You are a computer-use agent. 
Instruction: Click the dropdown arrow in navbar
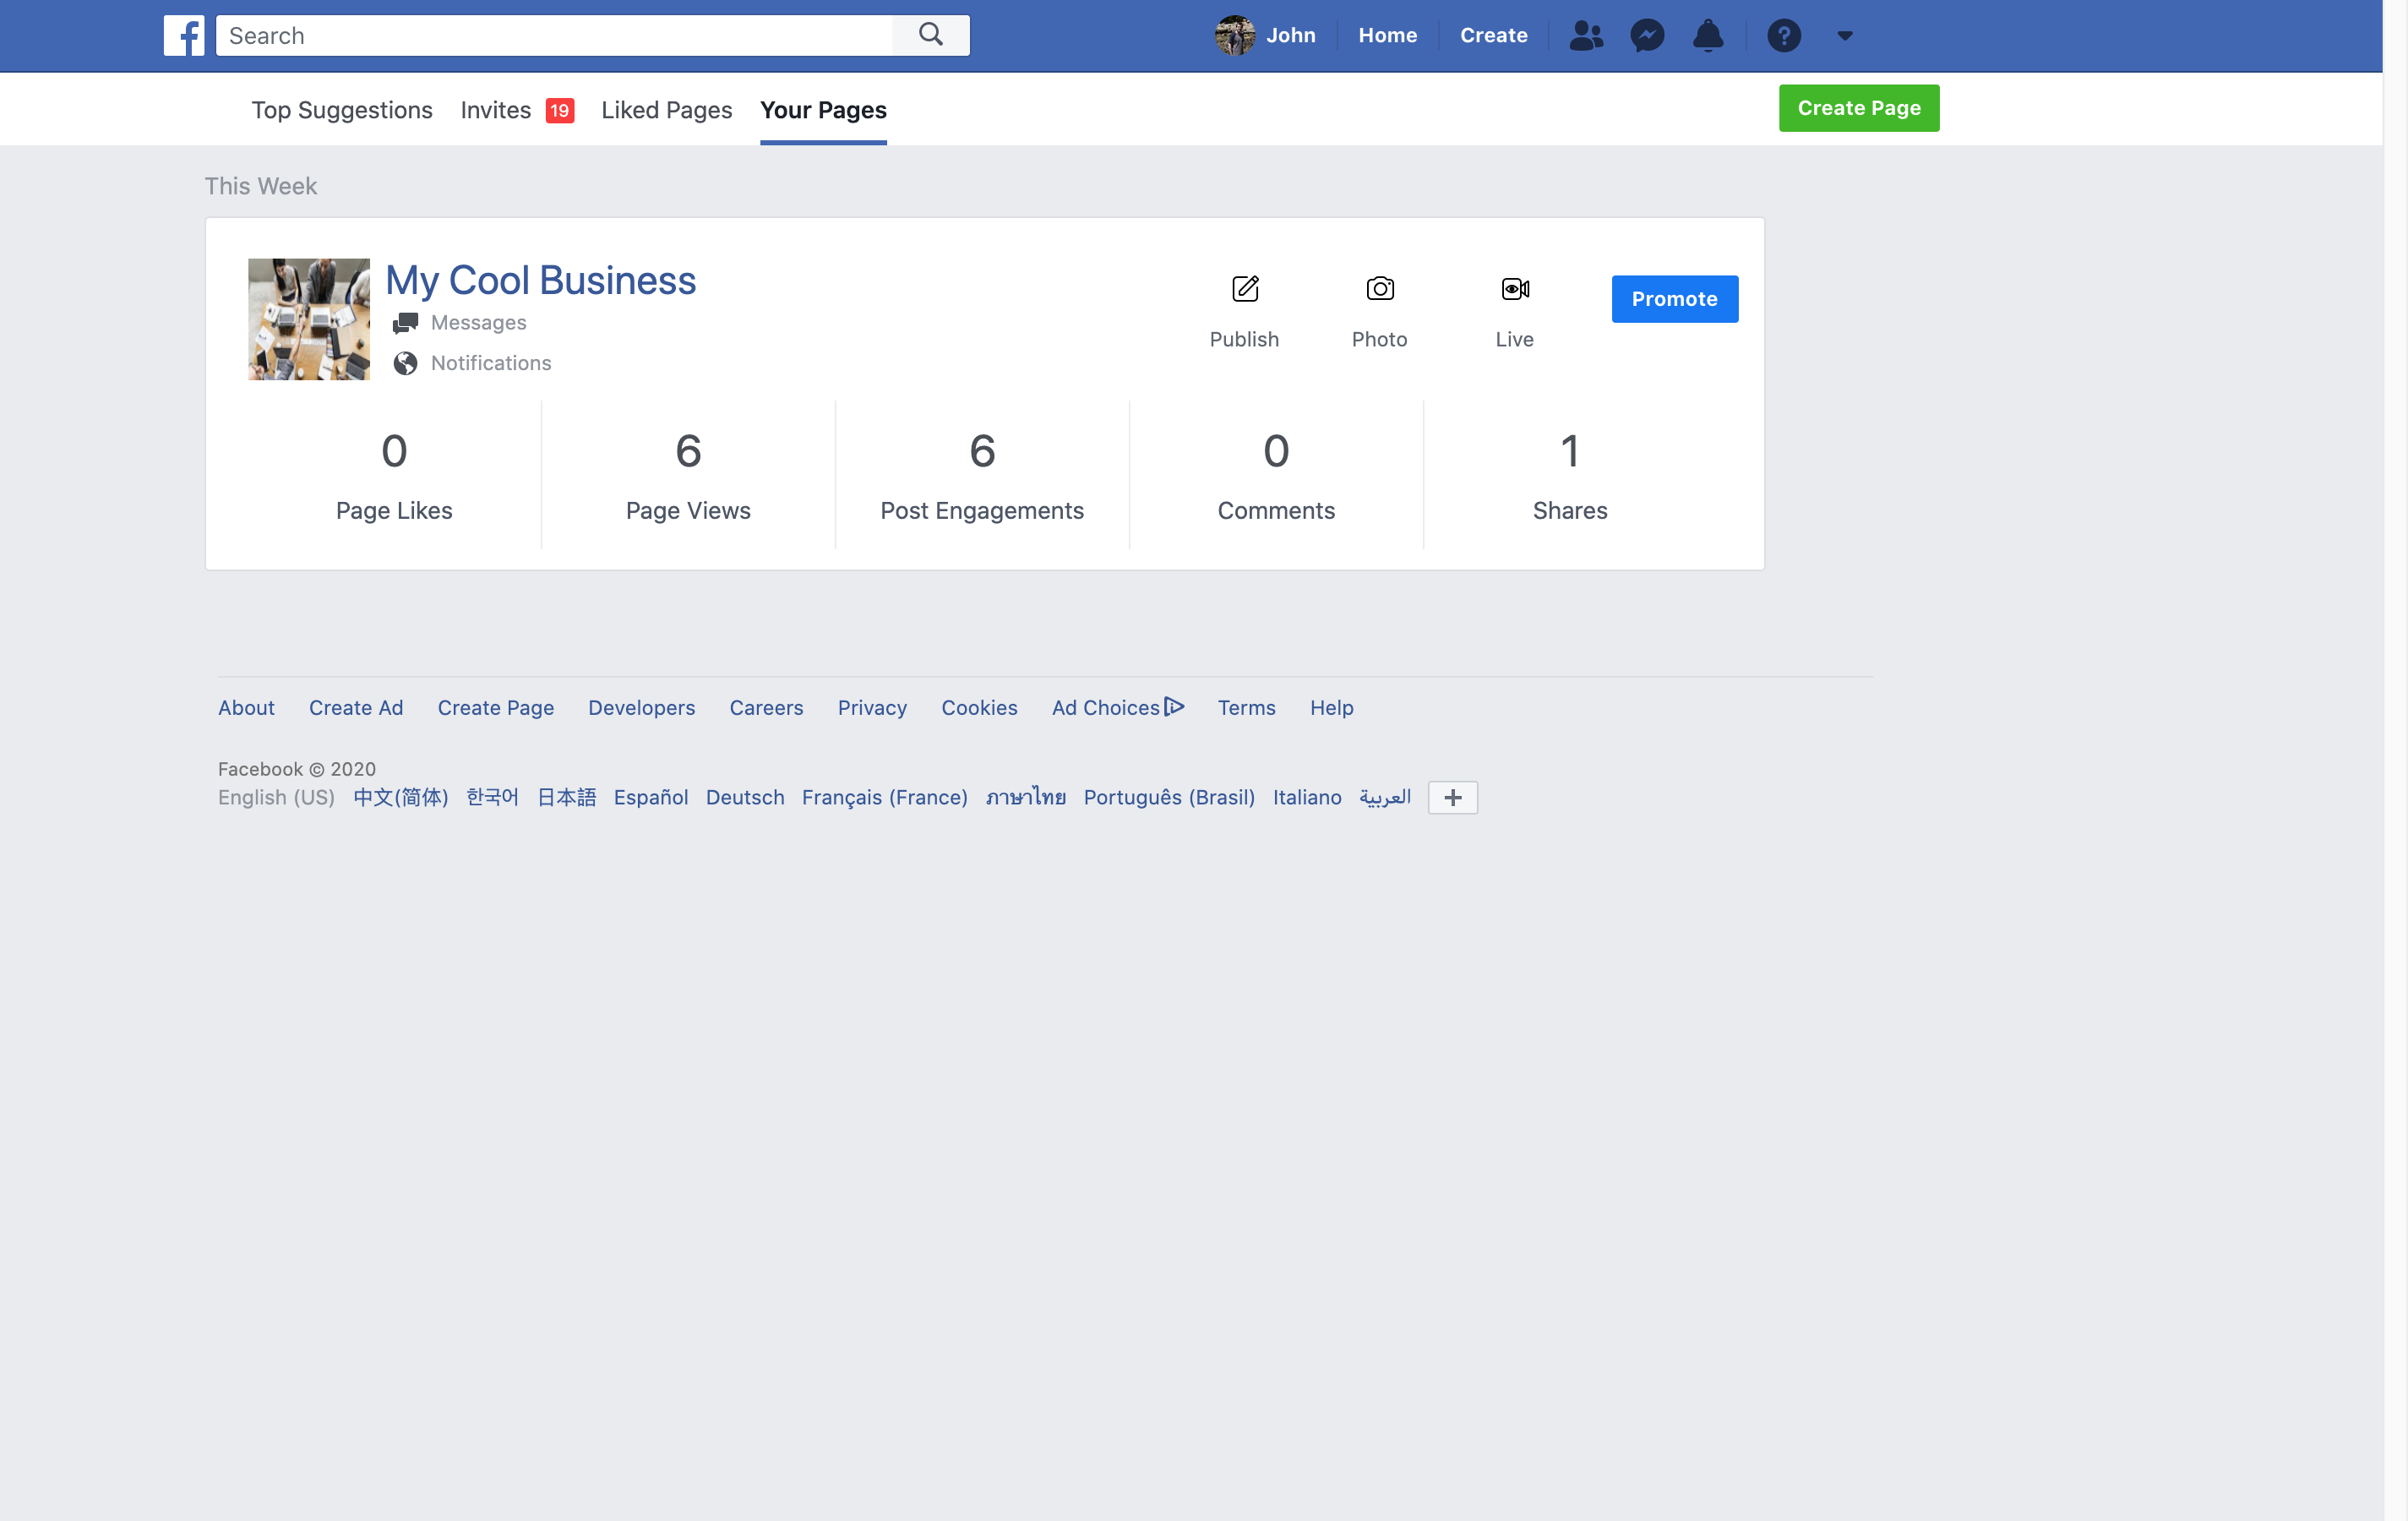pos(1846,35)
